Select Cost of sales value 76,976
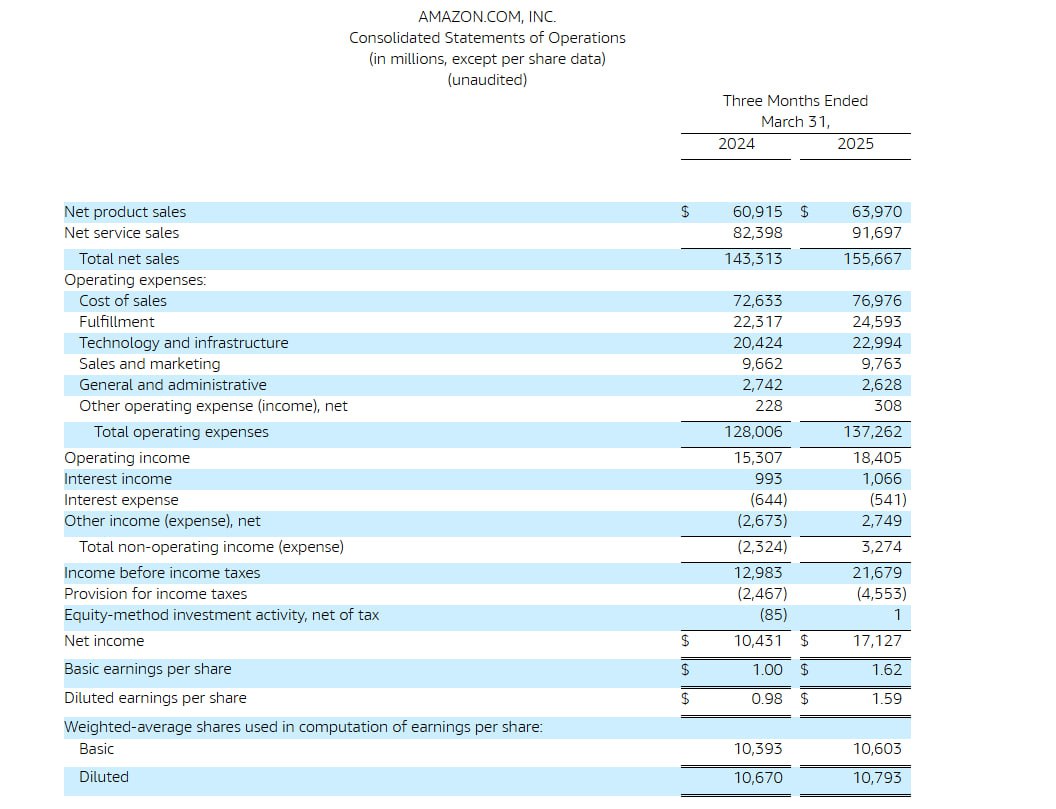The width and height of the screenshot is (1056, 809). [877, 300]
